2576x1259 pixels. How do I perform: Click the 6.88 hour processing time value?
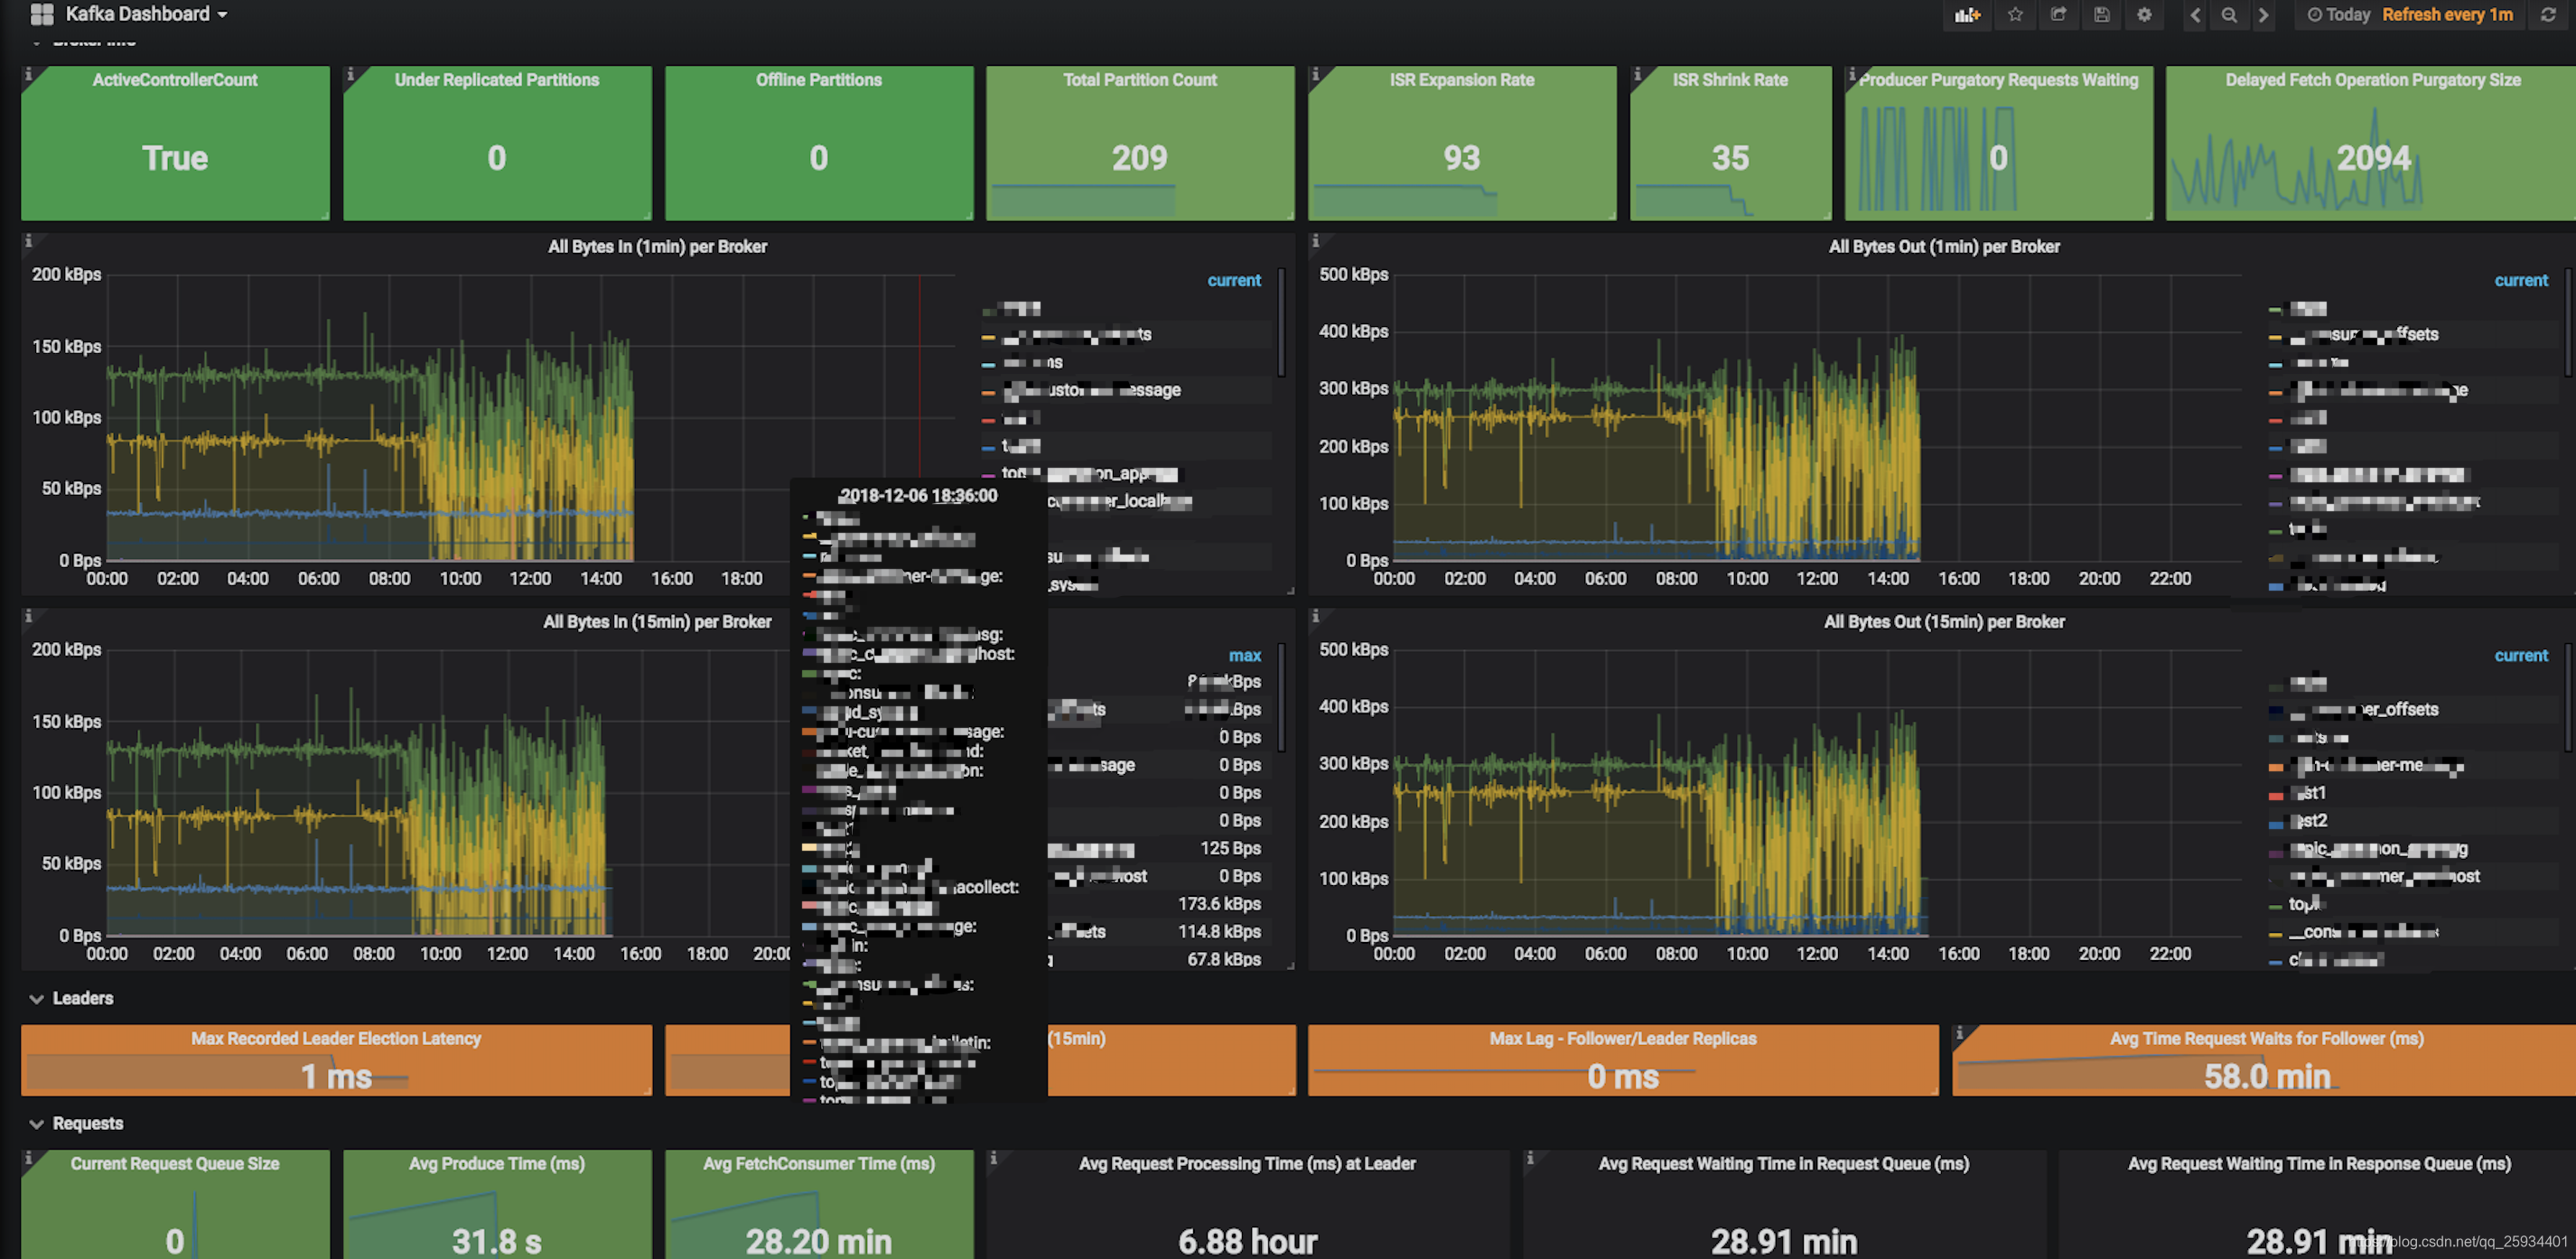pyautogui.click(x=1248, y=1241)
